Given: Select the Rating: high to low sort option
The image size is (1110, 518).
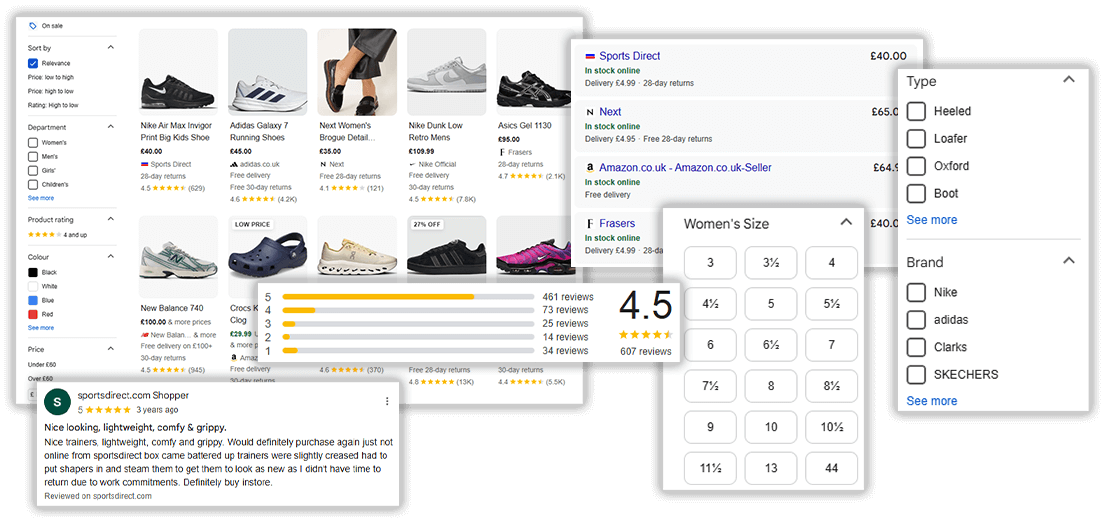Looking at the screenshot, I should [x=51, y=105].
